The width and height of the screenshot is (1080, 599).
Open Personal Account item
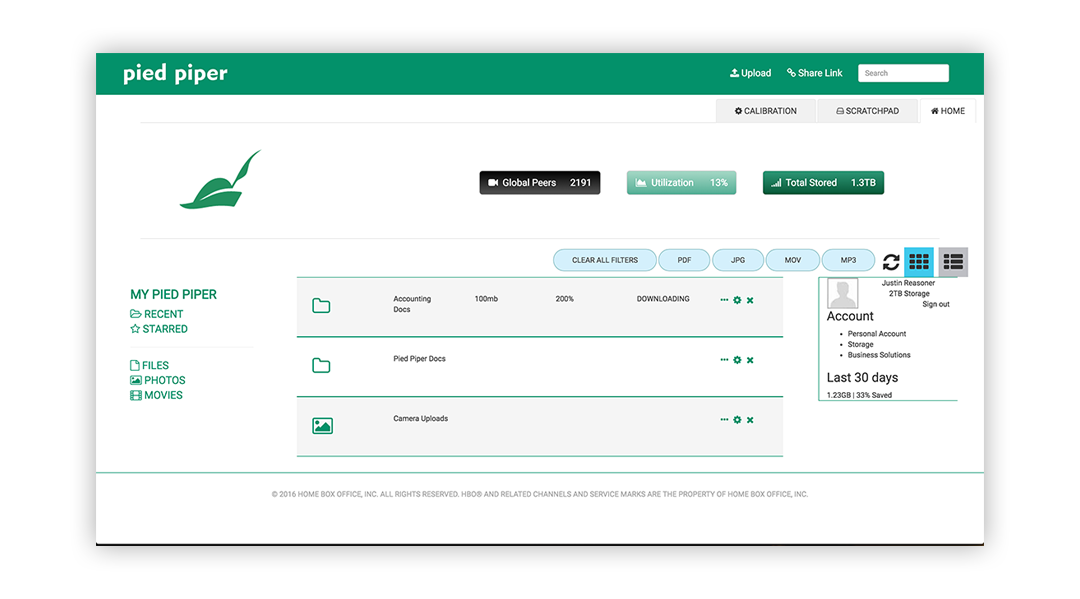pyautogui.click(x=877, y=334)
